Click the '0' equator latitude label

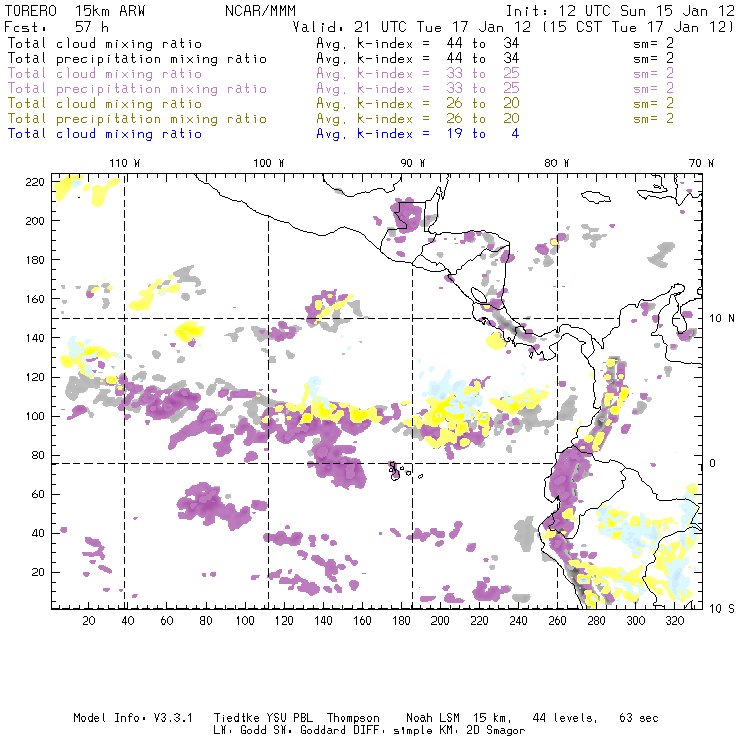coord(713,463)
